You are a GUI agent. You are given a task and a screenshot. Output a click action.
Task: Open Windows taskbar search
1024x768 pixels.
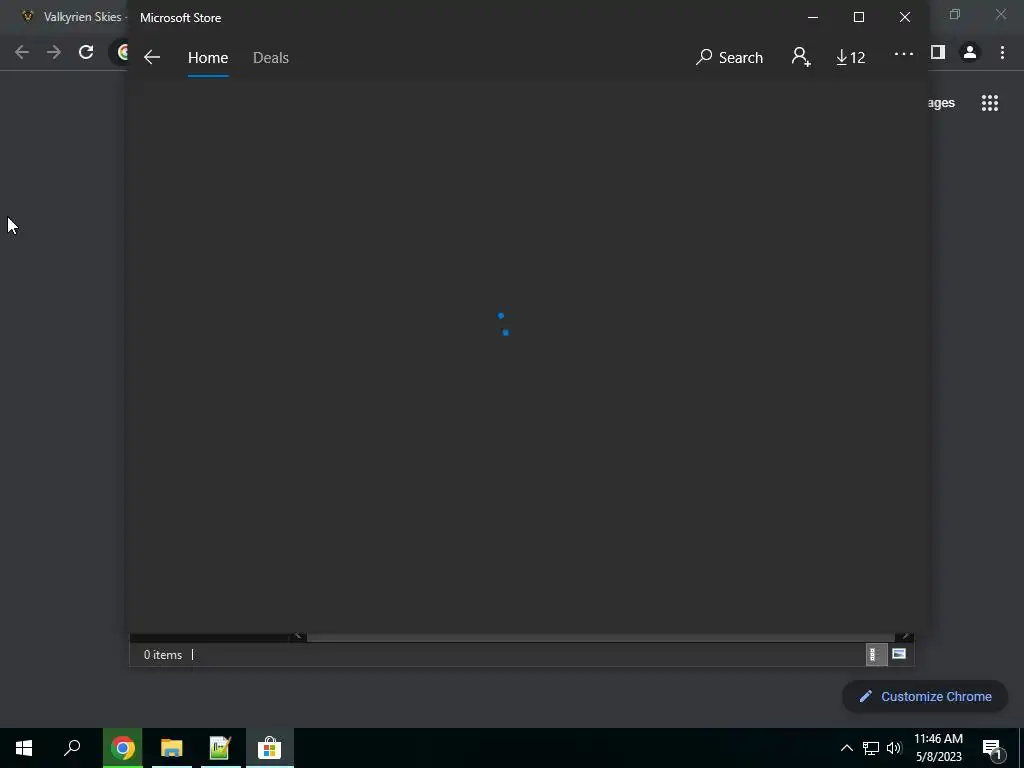[72, 748]
